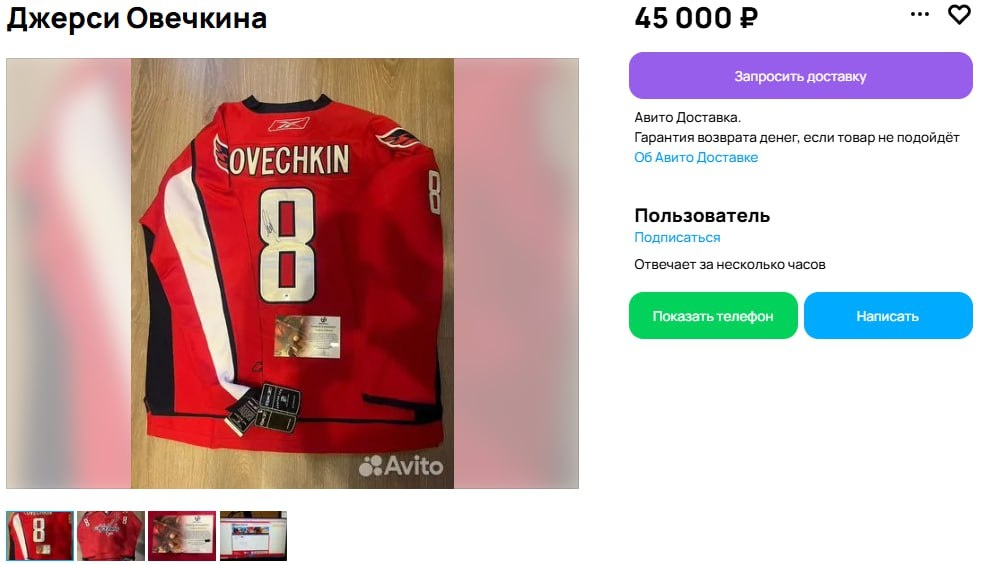Click the blue "Написать" message button
The width and height of the screenshot is (985, 565).
tap(888, 315)
